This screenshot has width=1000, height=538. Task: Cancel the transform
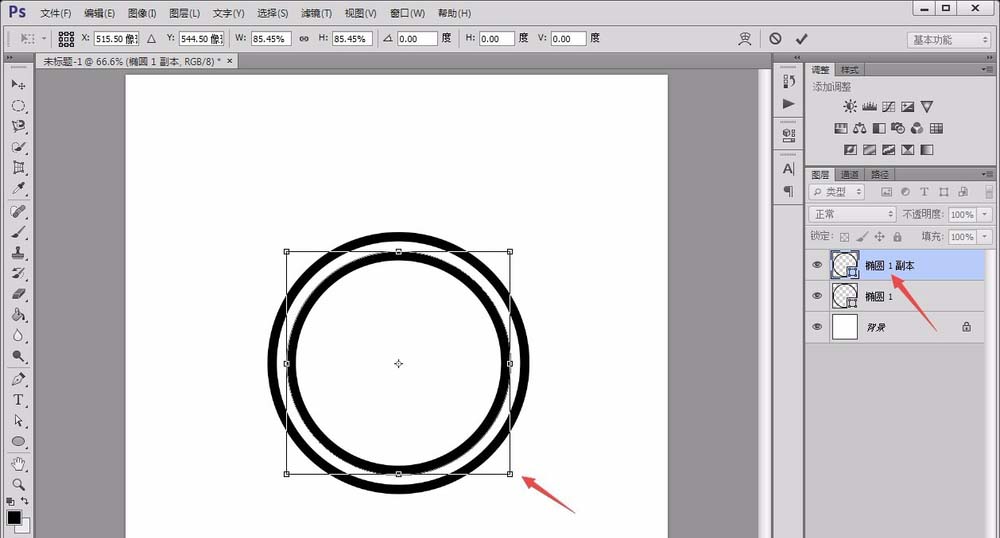[x=775, y=39]
